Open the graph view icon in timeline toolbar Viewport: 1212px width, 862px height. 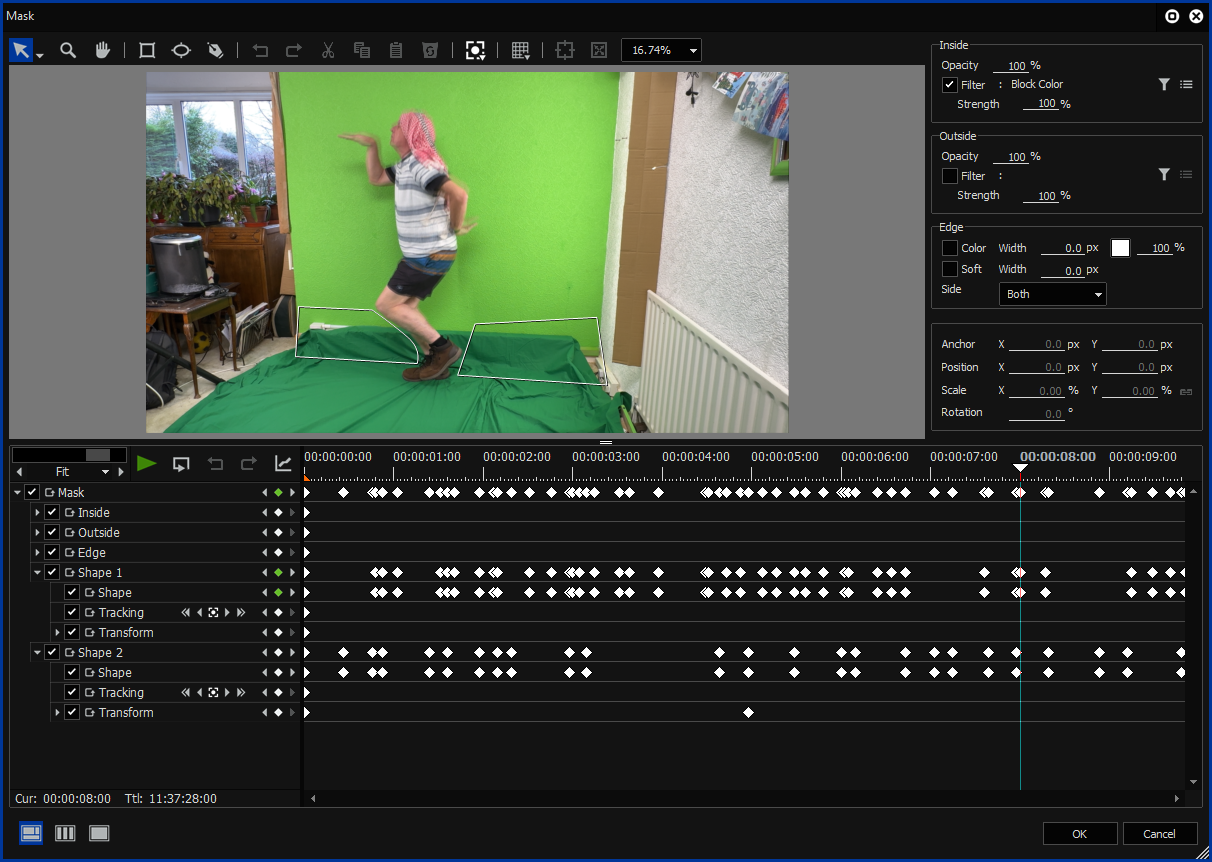tap(283, 464)
